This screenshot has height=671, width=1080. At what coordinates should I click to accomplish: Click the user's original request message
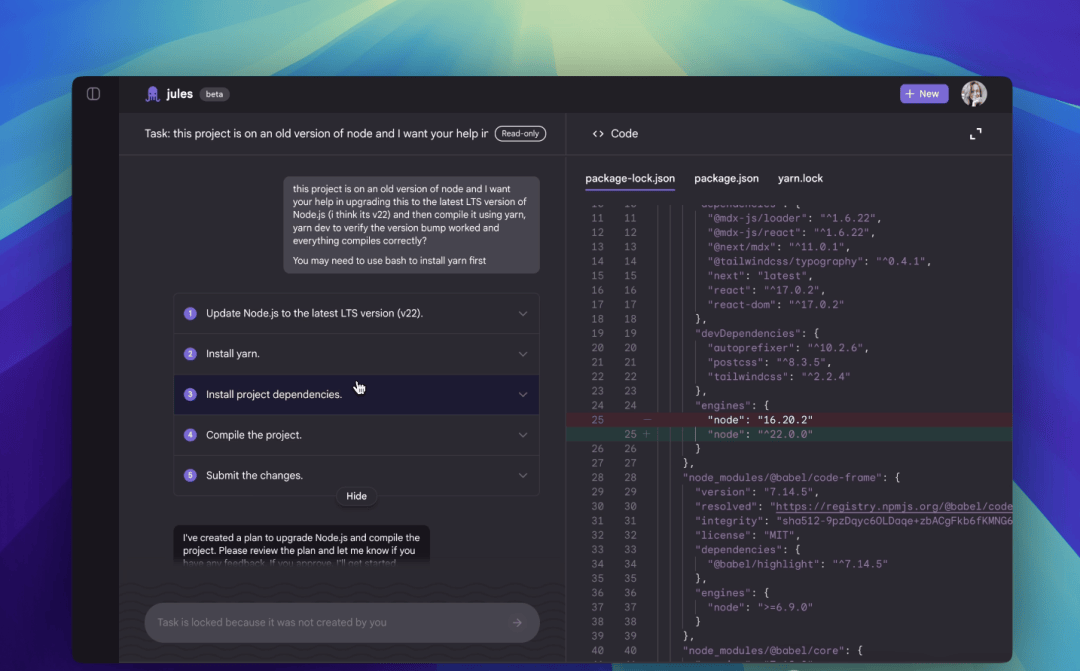[411, 225]
